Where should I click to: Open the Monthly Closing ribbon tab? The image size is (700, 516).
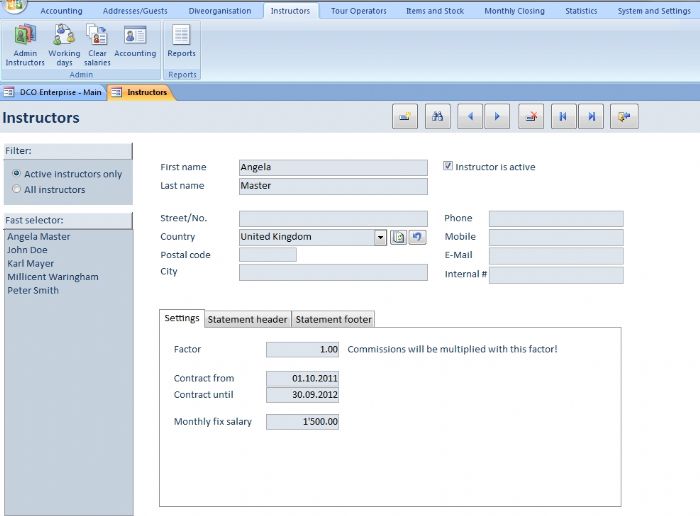(x=514, y=11)
